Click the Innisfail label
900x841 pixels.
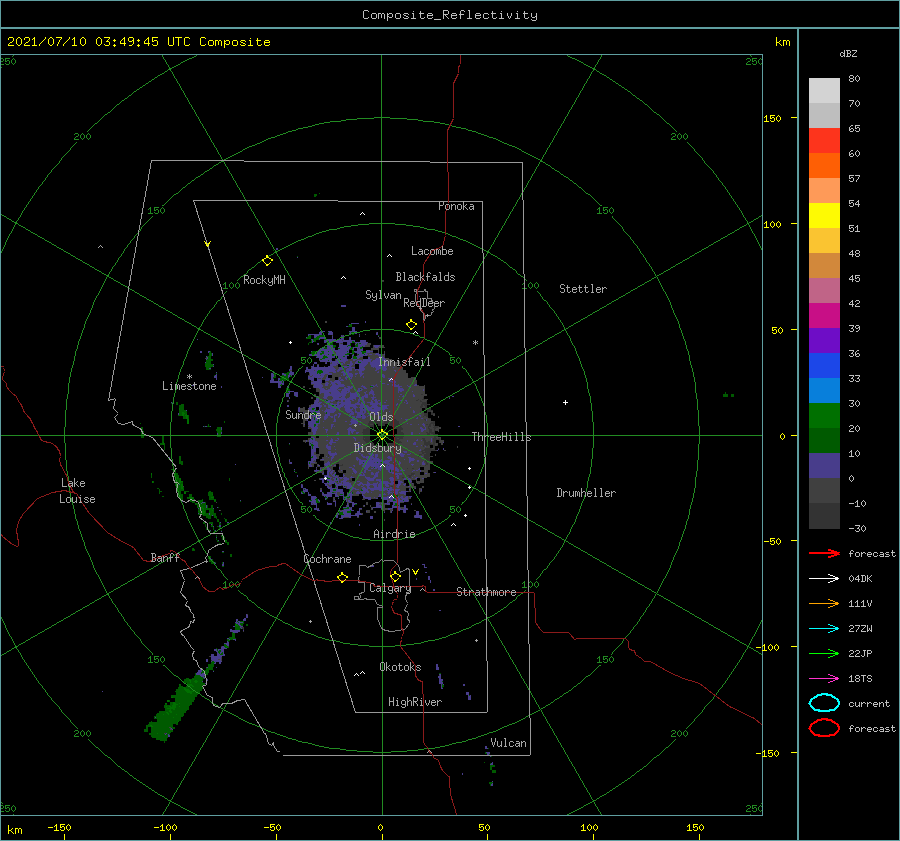point(404,362)
